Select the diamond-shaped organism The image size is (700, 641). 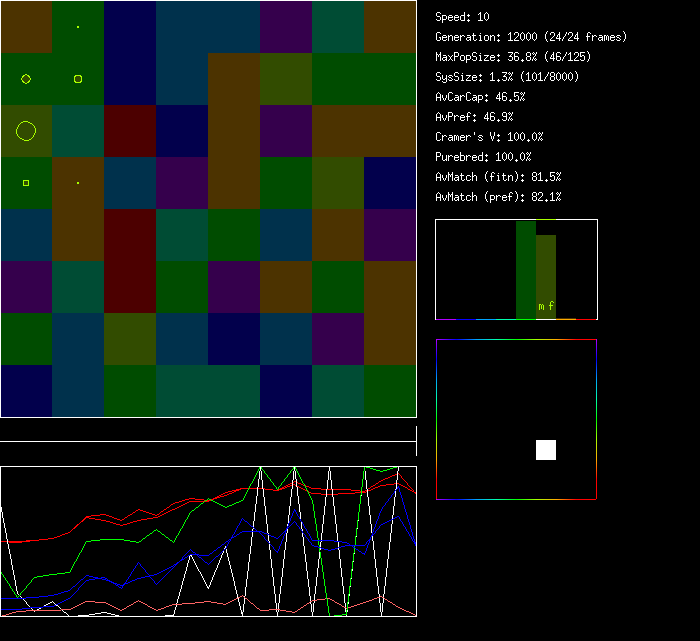click(26, 79)
